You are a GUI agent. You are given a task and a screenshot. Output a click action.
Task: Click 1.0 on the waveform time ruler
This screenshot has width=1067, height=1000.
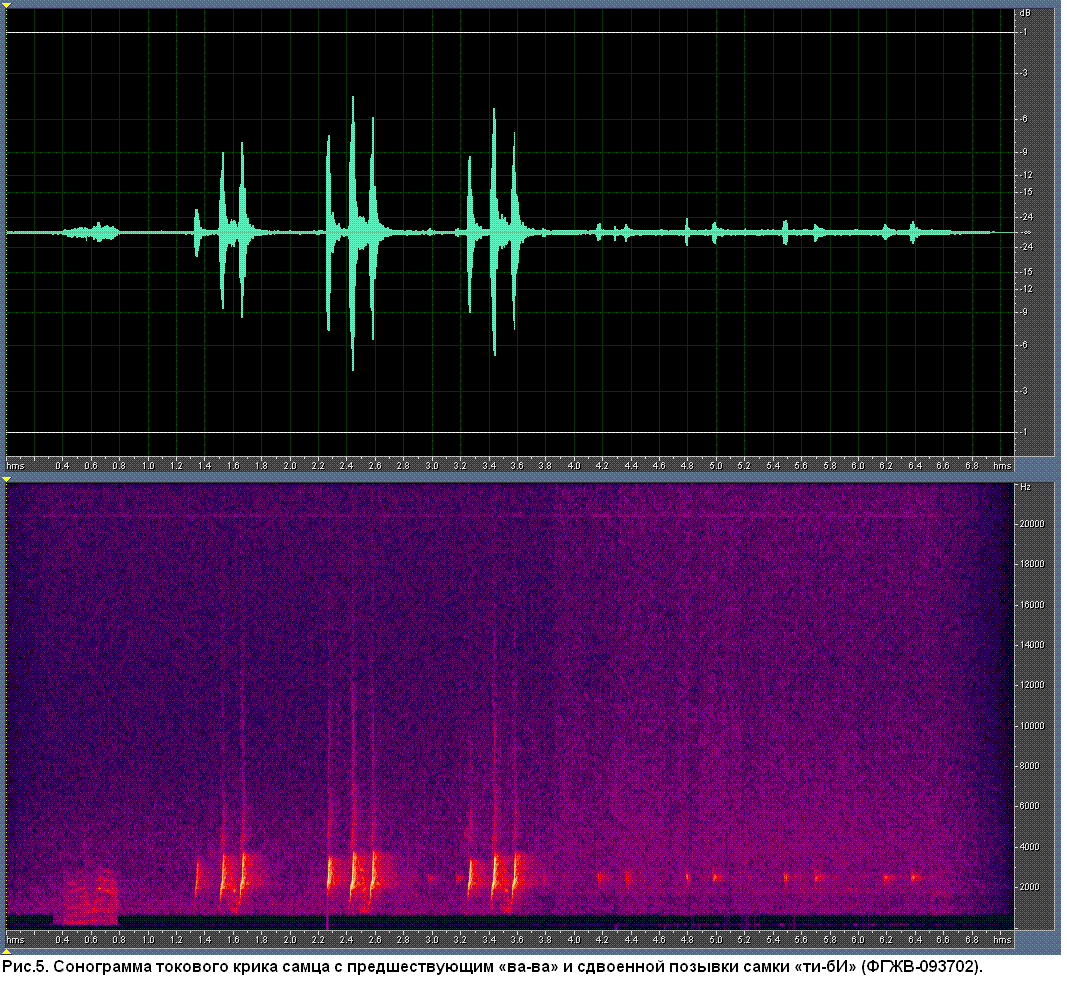click(148, 466)
